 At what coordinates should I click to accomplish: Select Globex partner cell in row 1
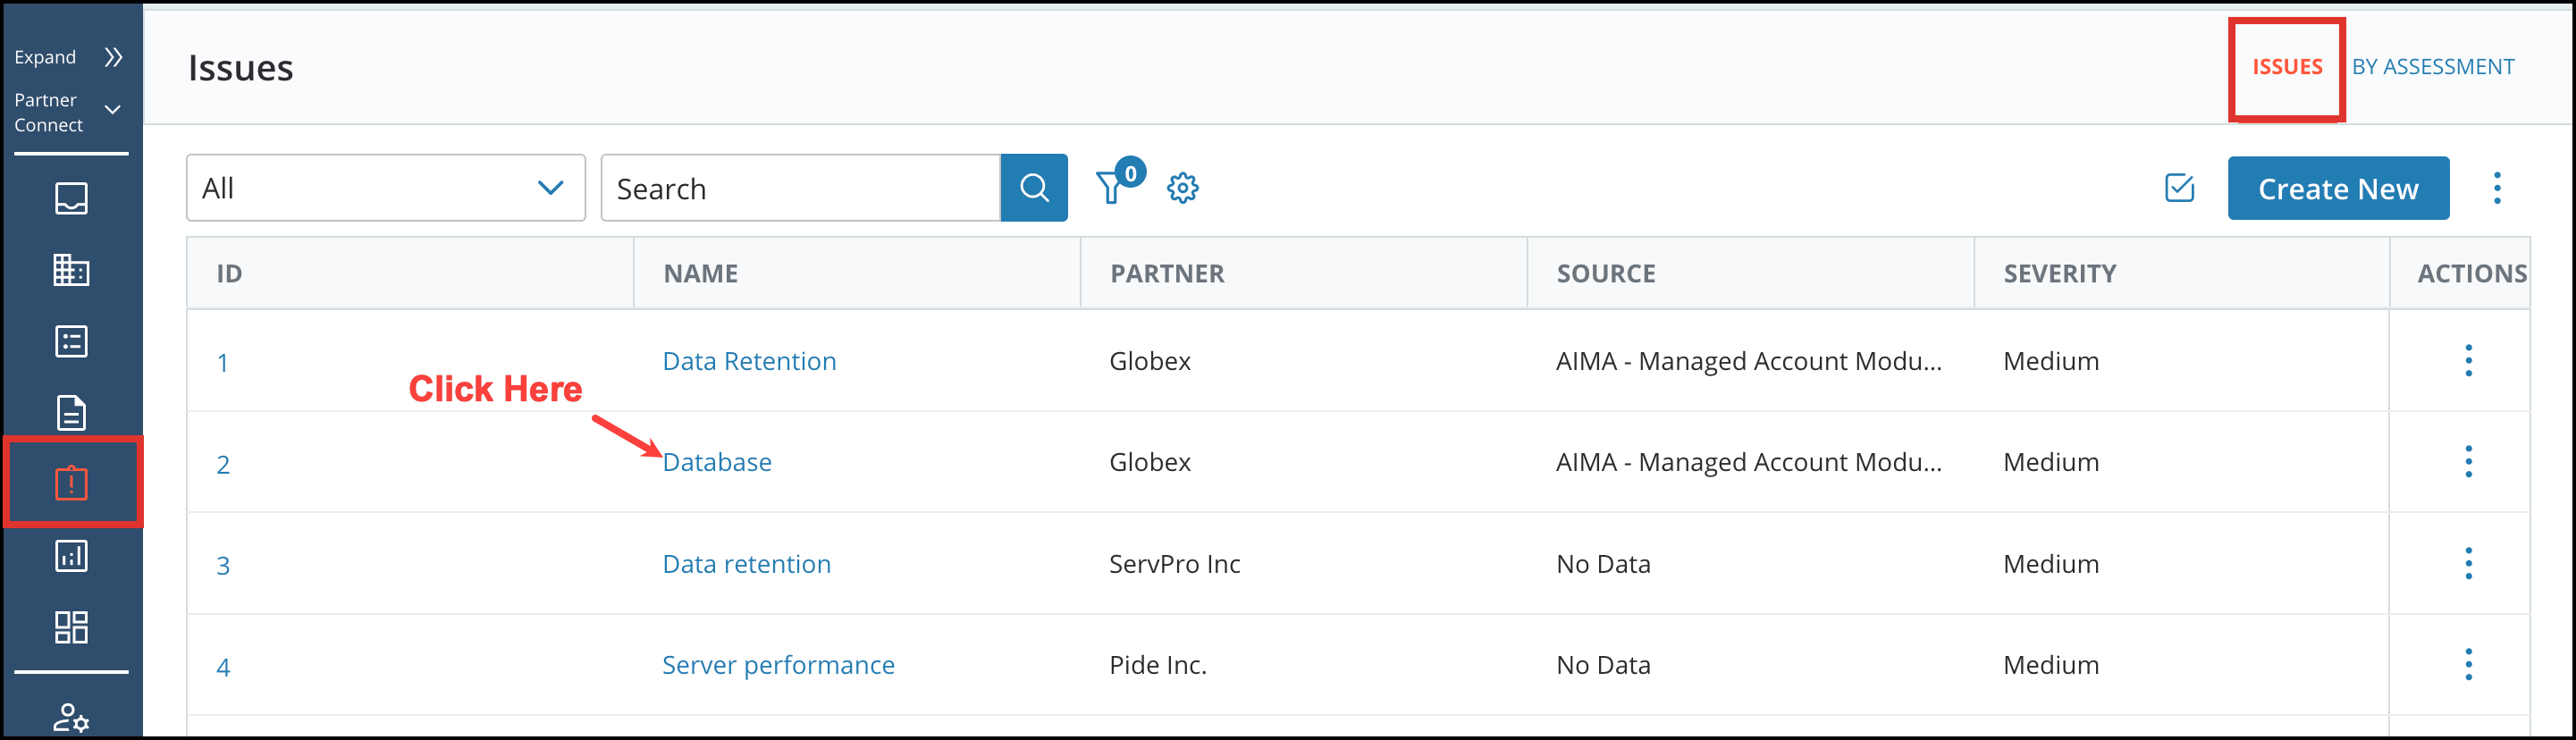tap(1150, 361)
